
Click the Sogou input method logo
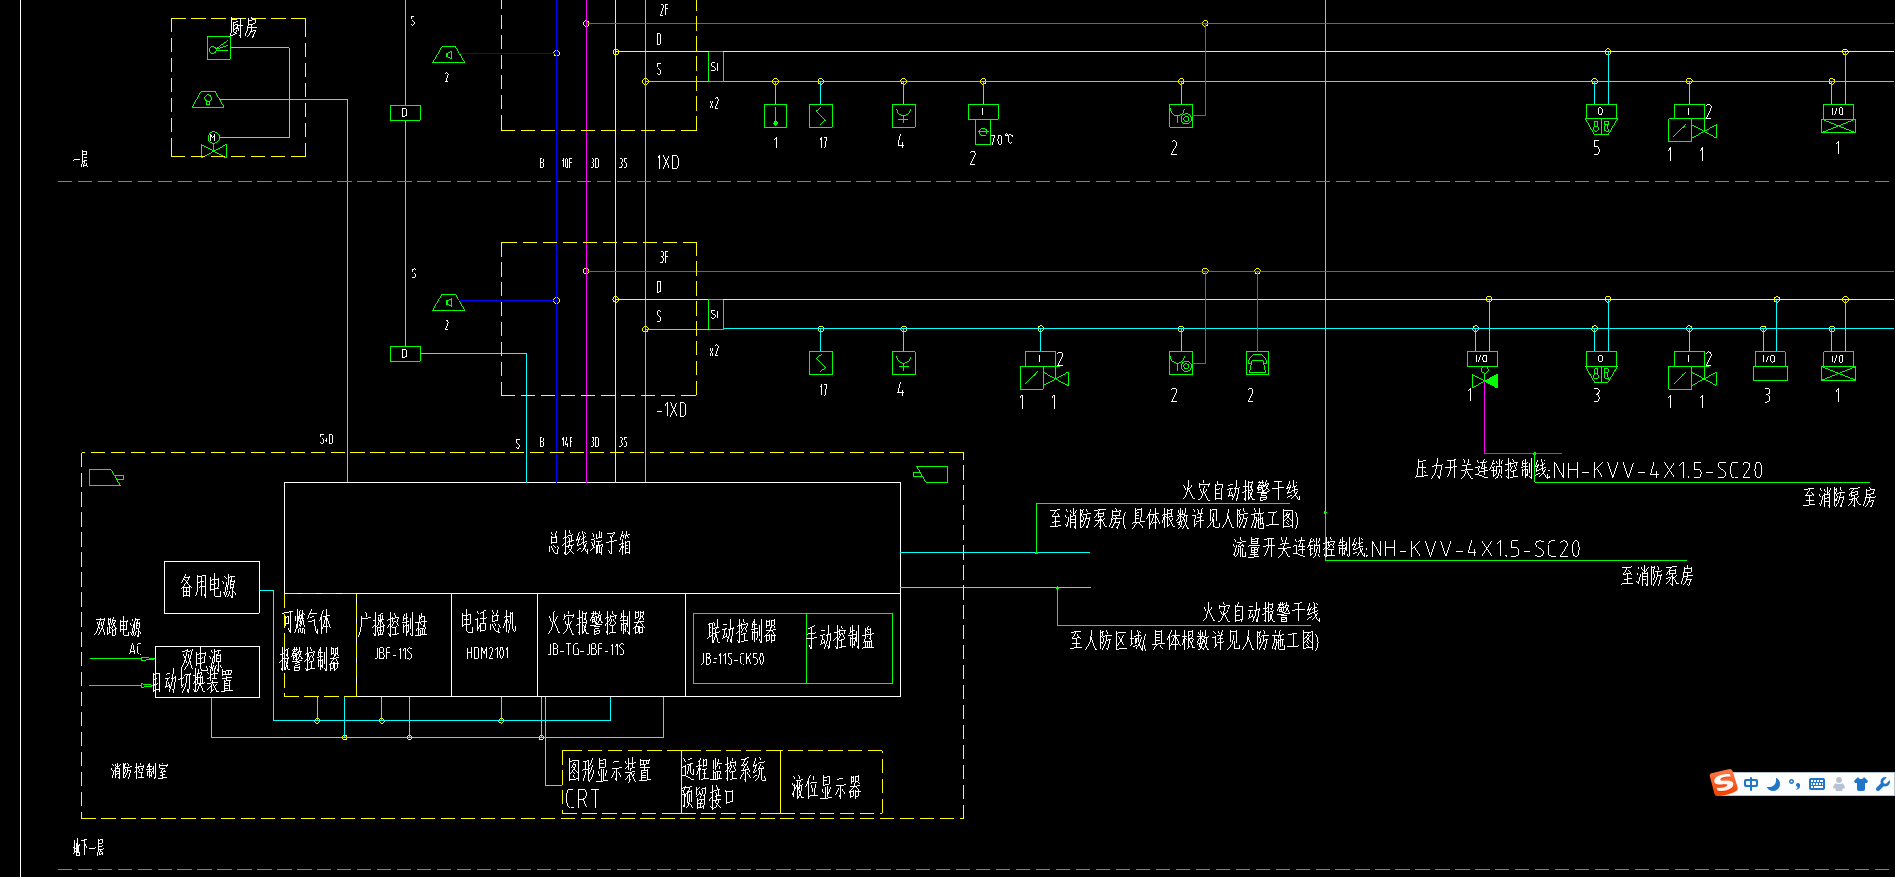1724,783
